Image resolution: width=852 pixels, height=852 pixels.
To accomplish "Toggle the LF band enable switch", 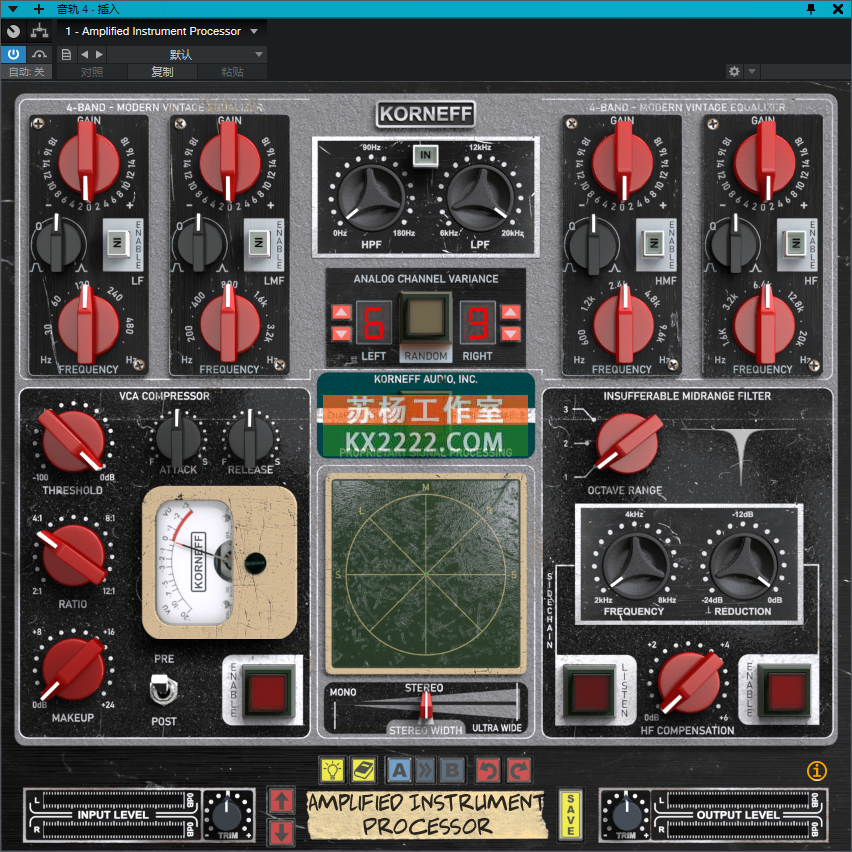I will pos(117,242).
